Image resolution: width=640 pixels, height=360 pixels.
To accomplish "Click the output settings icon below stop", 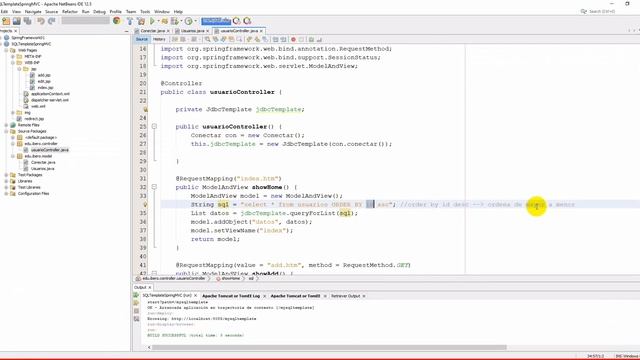I will coord(136,319).
